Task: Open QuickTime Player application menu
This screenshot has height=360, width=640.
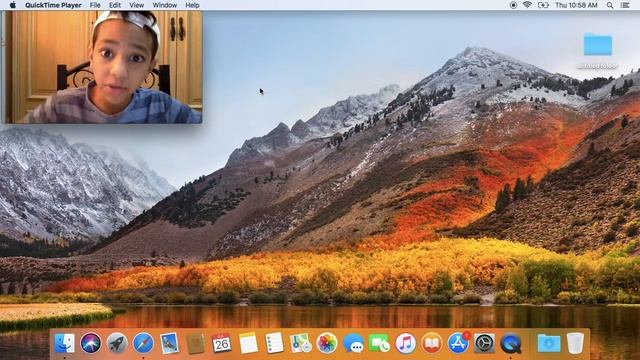Action: click(x=53, y=5)
